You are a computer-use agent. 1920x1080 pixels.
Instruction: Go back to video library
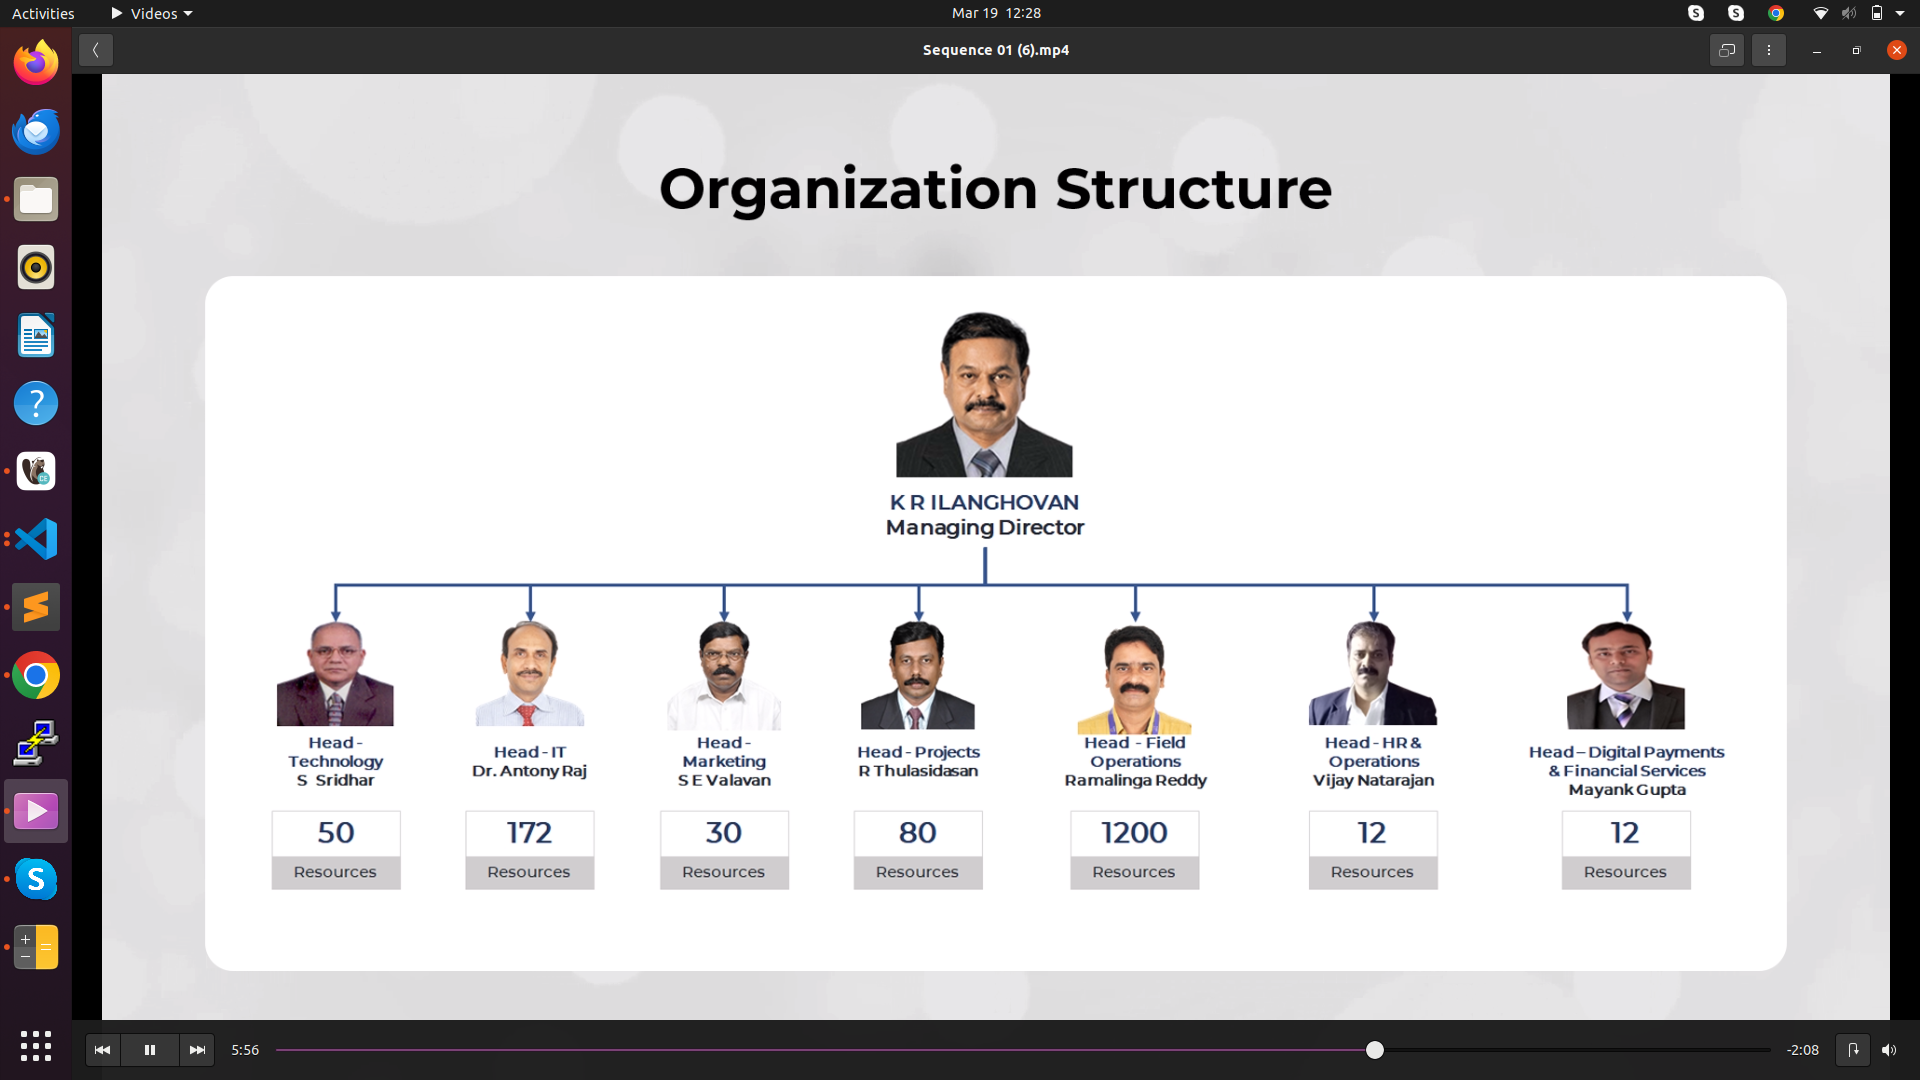click(x=96, y=50)
